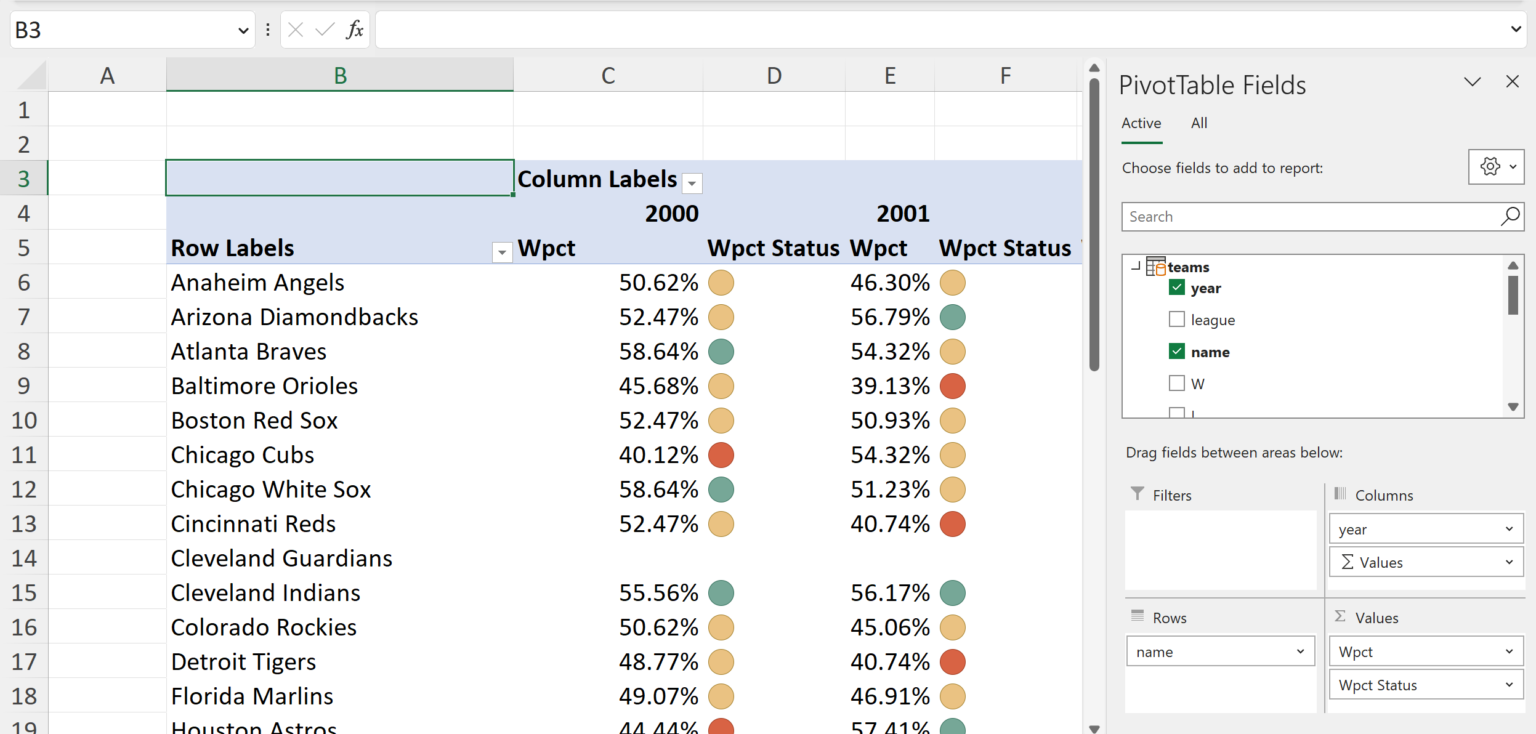Image resolution: width=1536 pixels, height=734 pixels.
Task: Open the Row Labels filter arrow
Action: coord(501,251)
